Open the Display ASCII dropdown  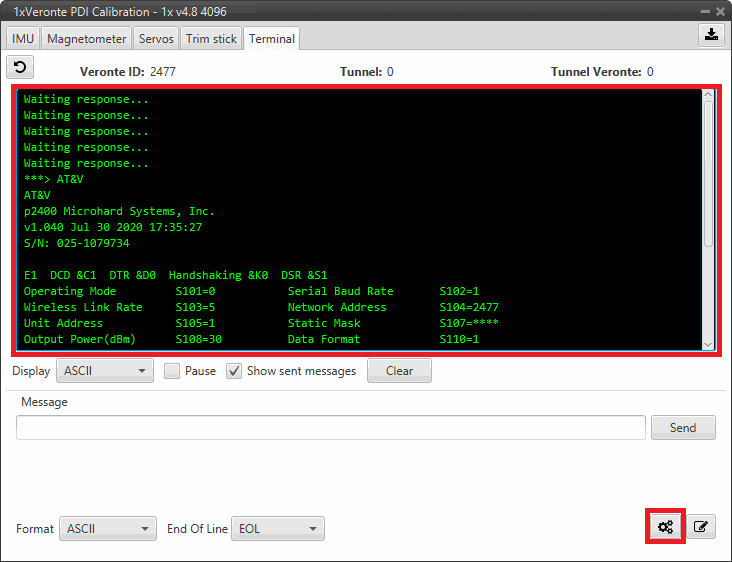pos(104,371)
